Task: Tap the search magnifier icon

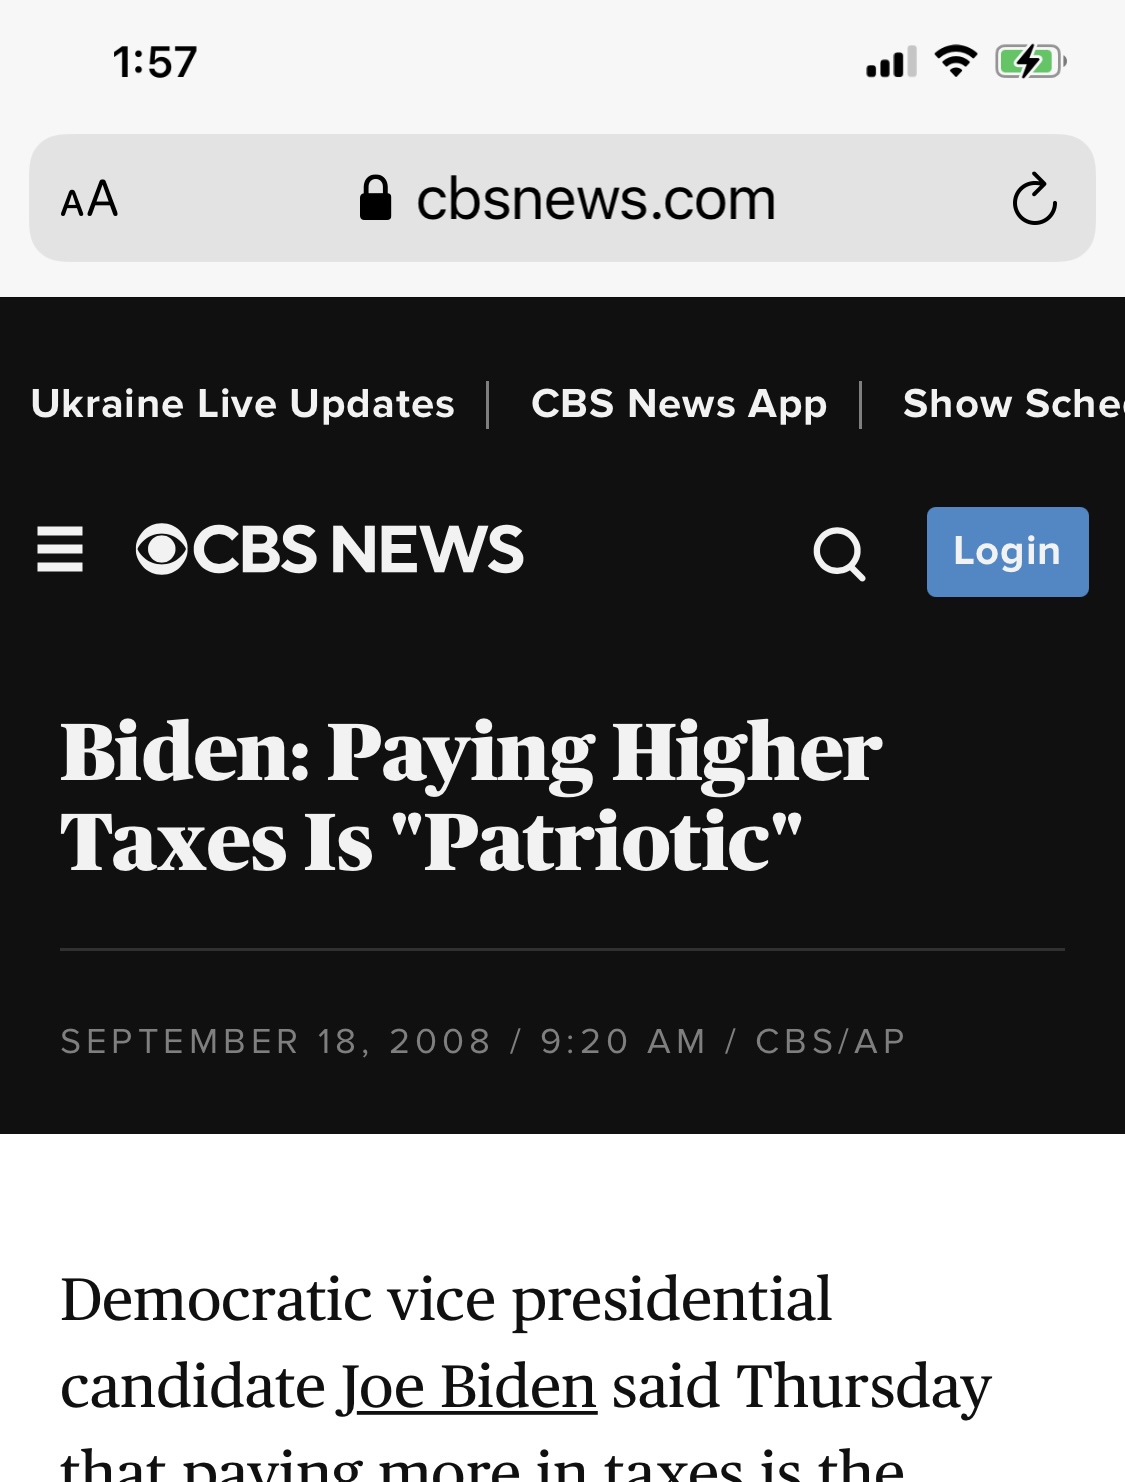Action: tap(839, 553)
